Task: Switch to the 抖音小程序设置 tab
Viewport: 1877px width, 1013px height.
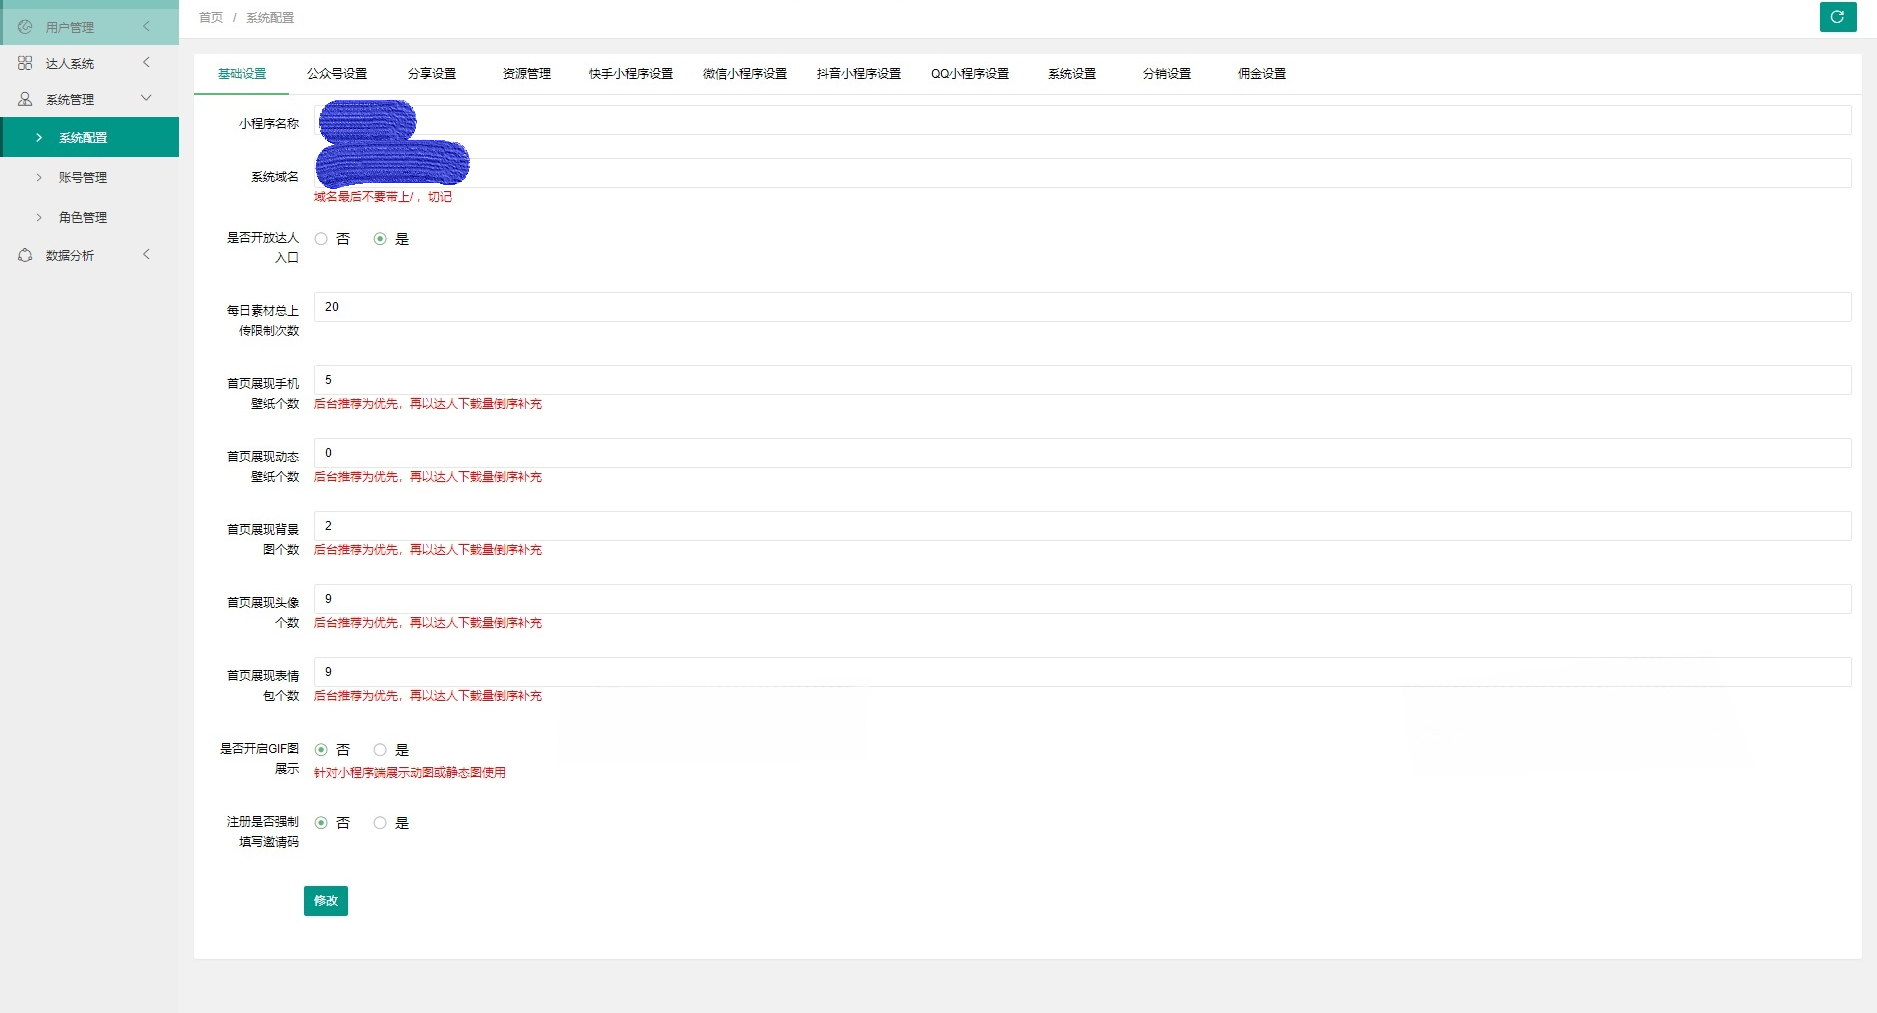Action: pos(858,73)
